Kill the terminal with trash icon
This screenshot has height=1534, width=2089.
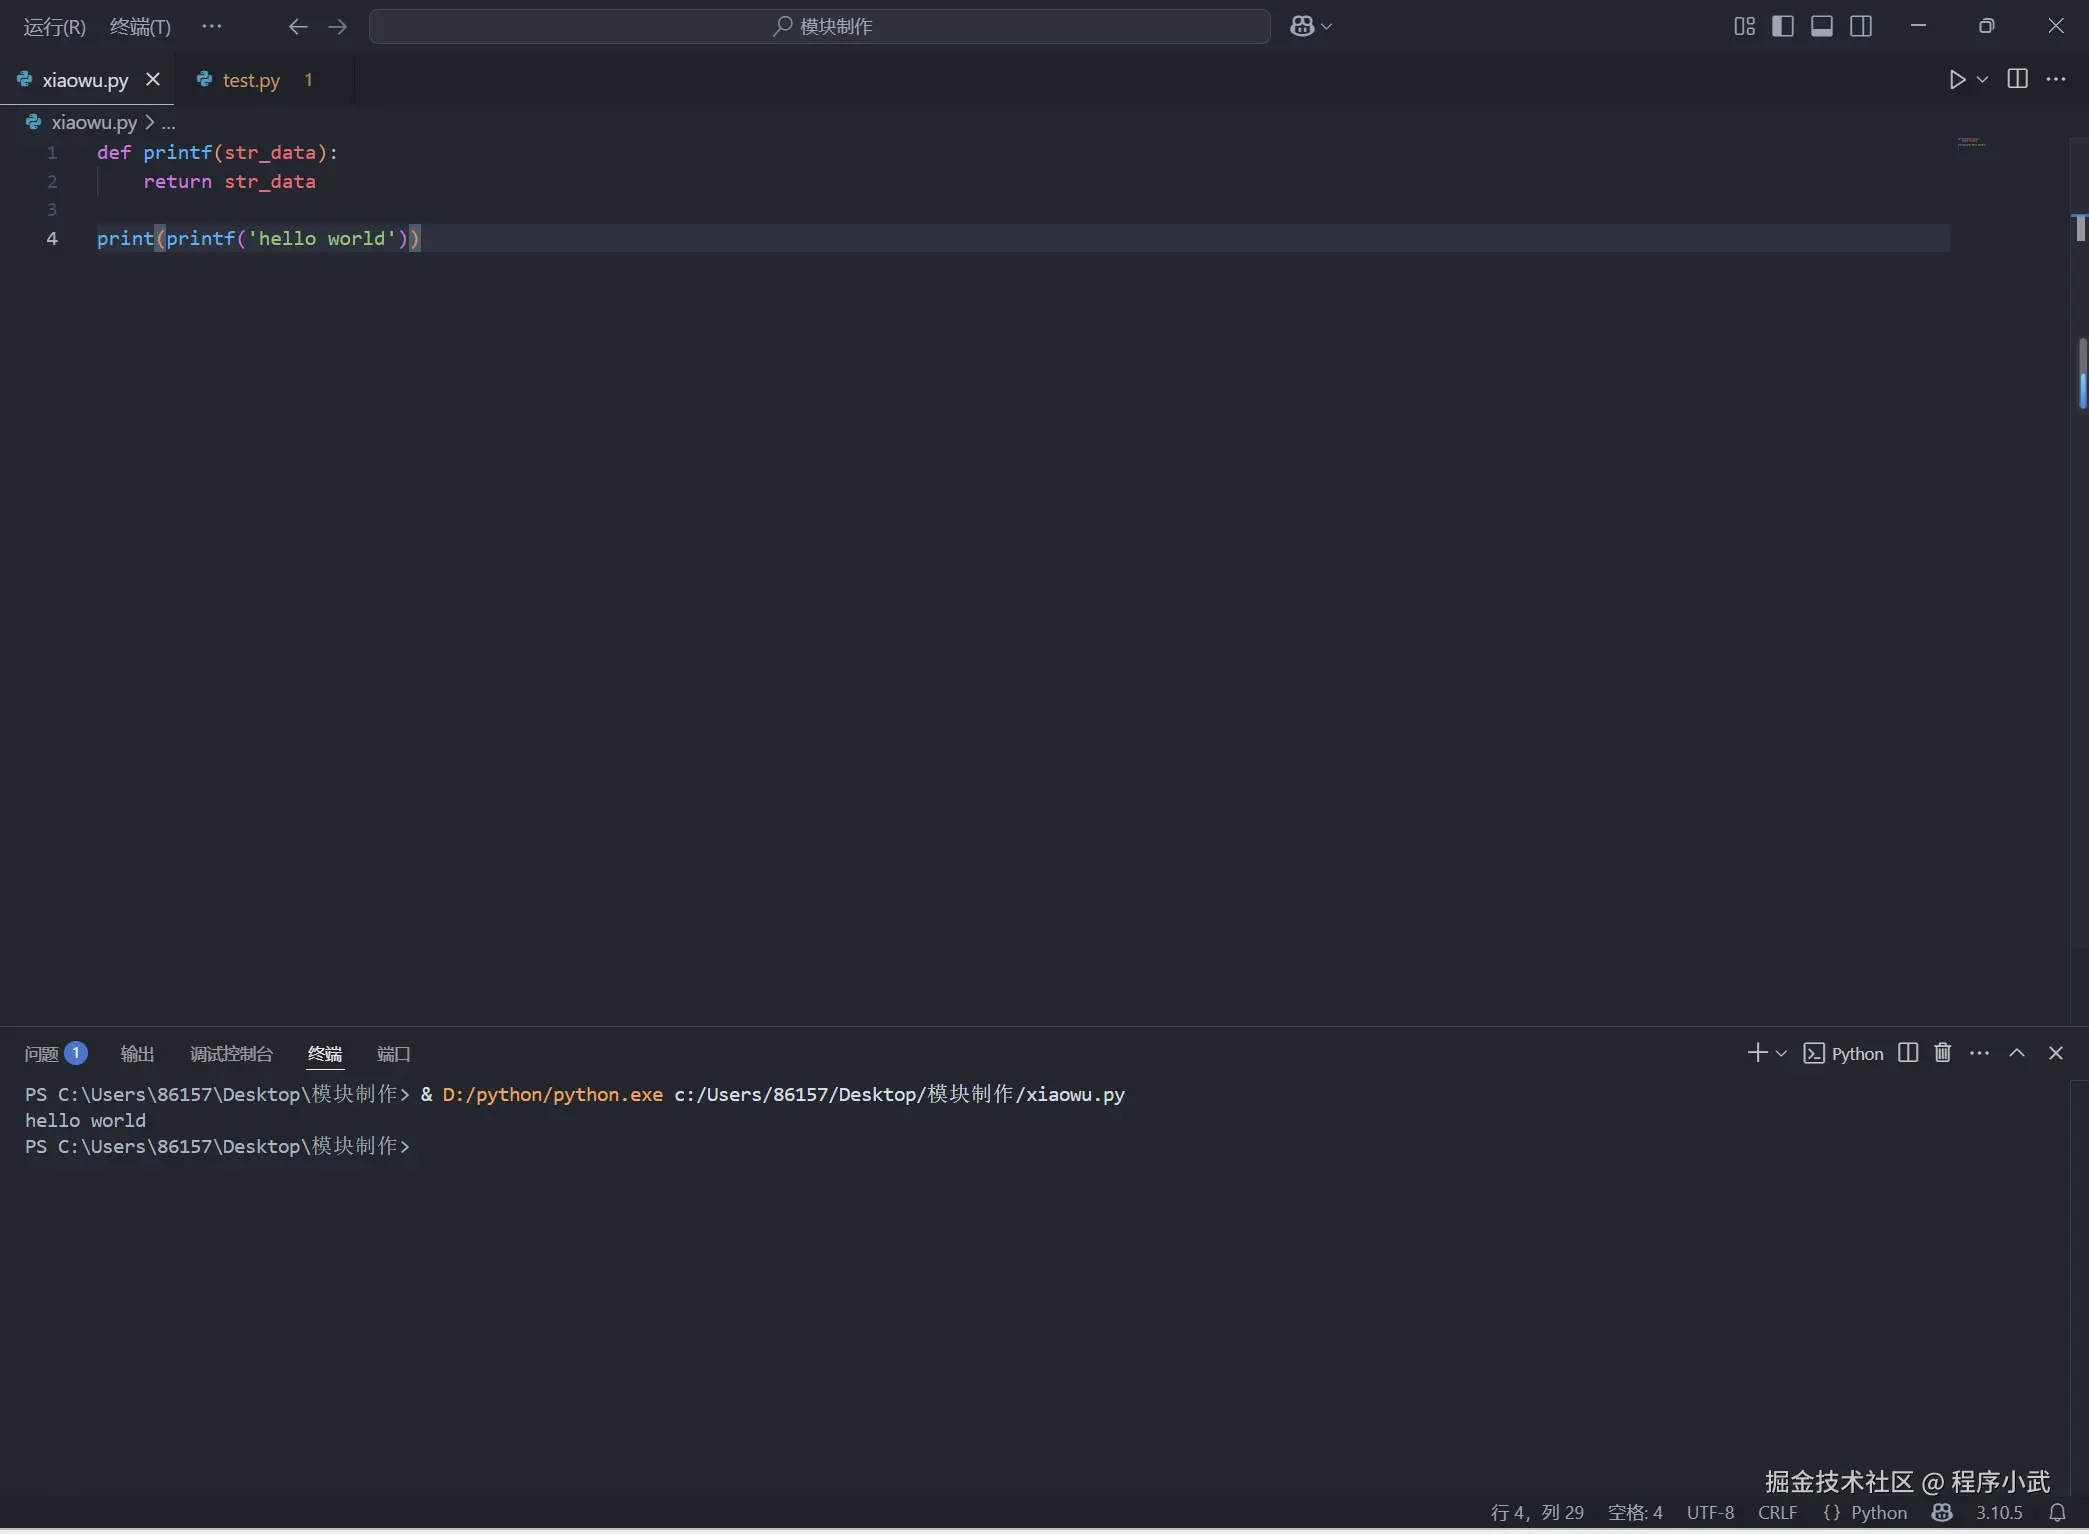pyautogui.click(x=1942, y=1053)
